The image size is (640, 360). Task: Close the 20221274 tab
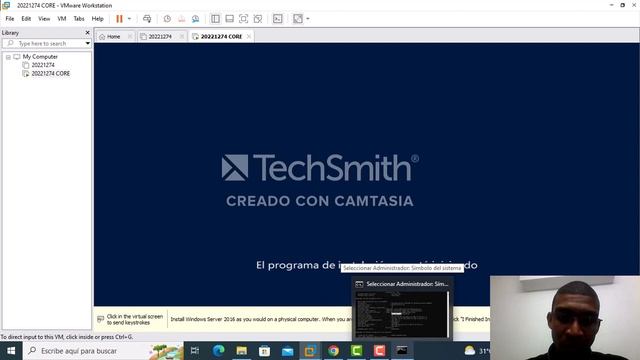coord(182,36)
